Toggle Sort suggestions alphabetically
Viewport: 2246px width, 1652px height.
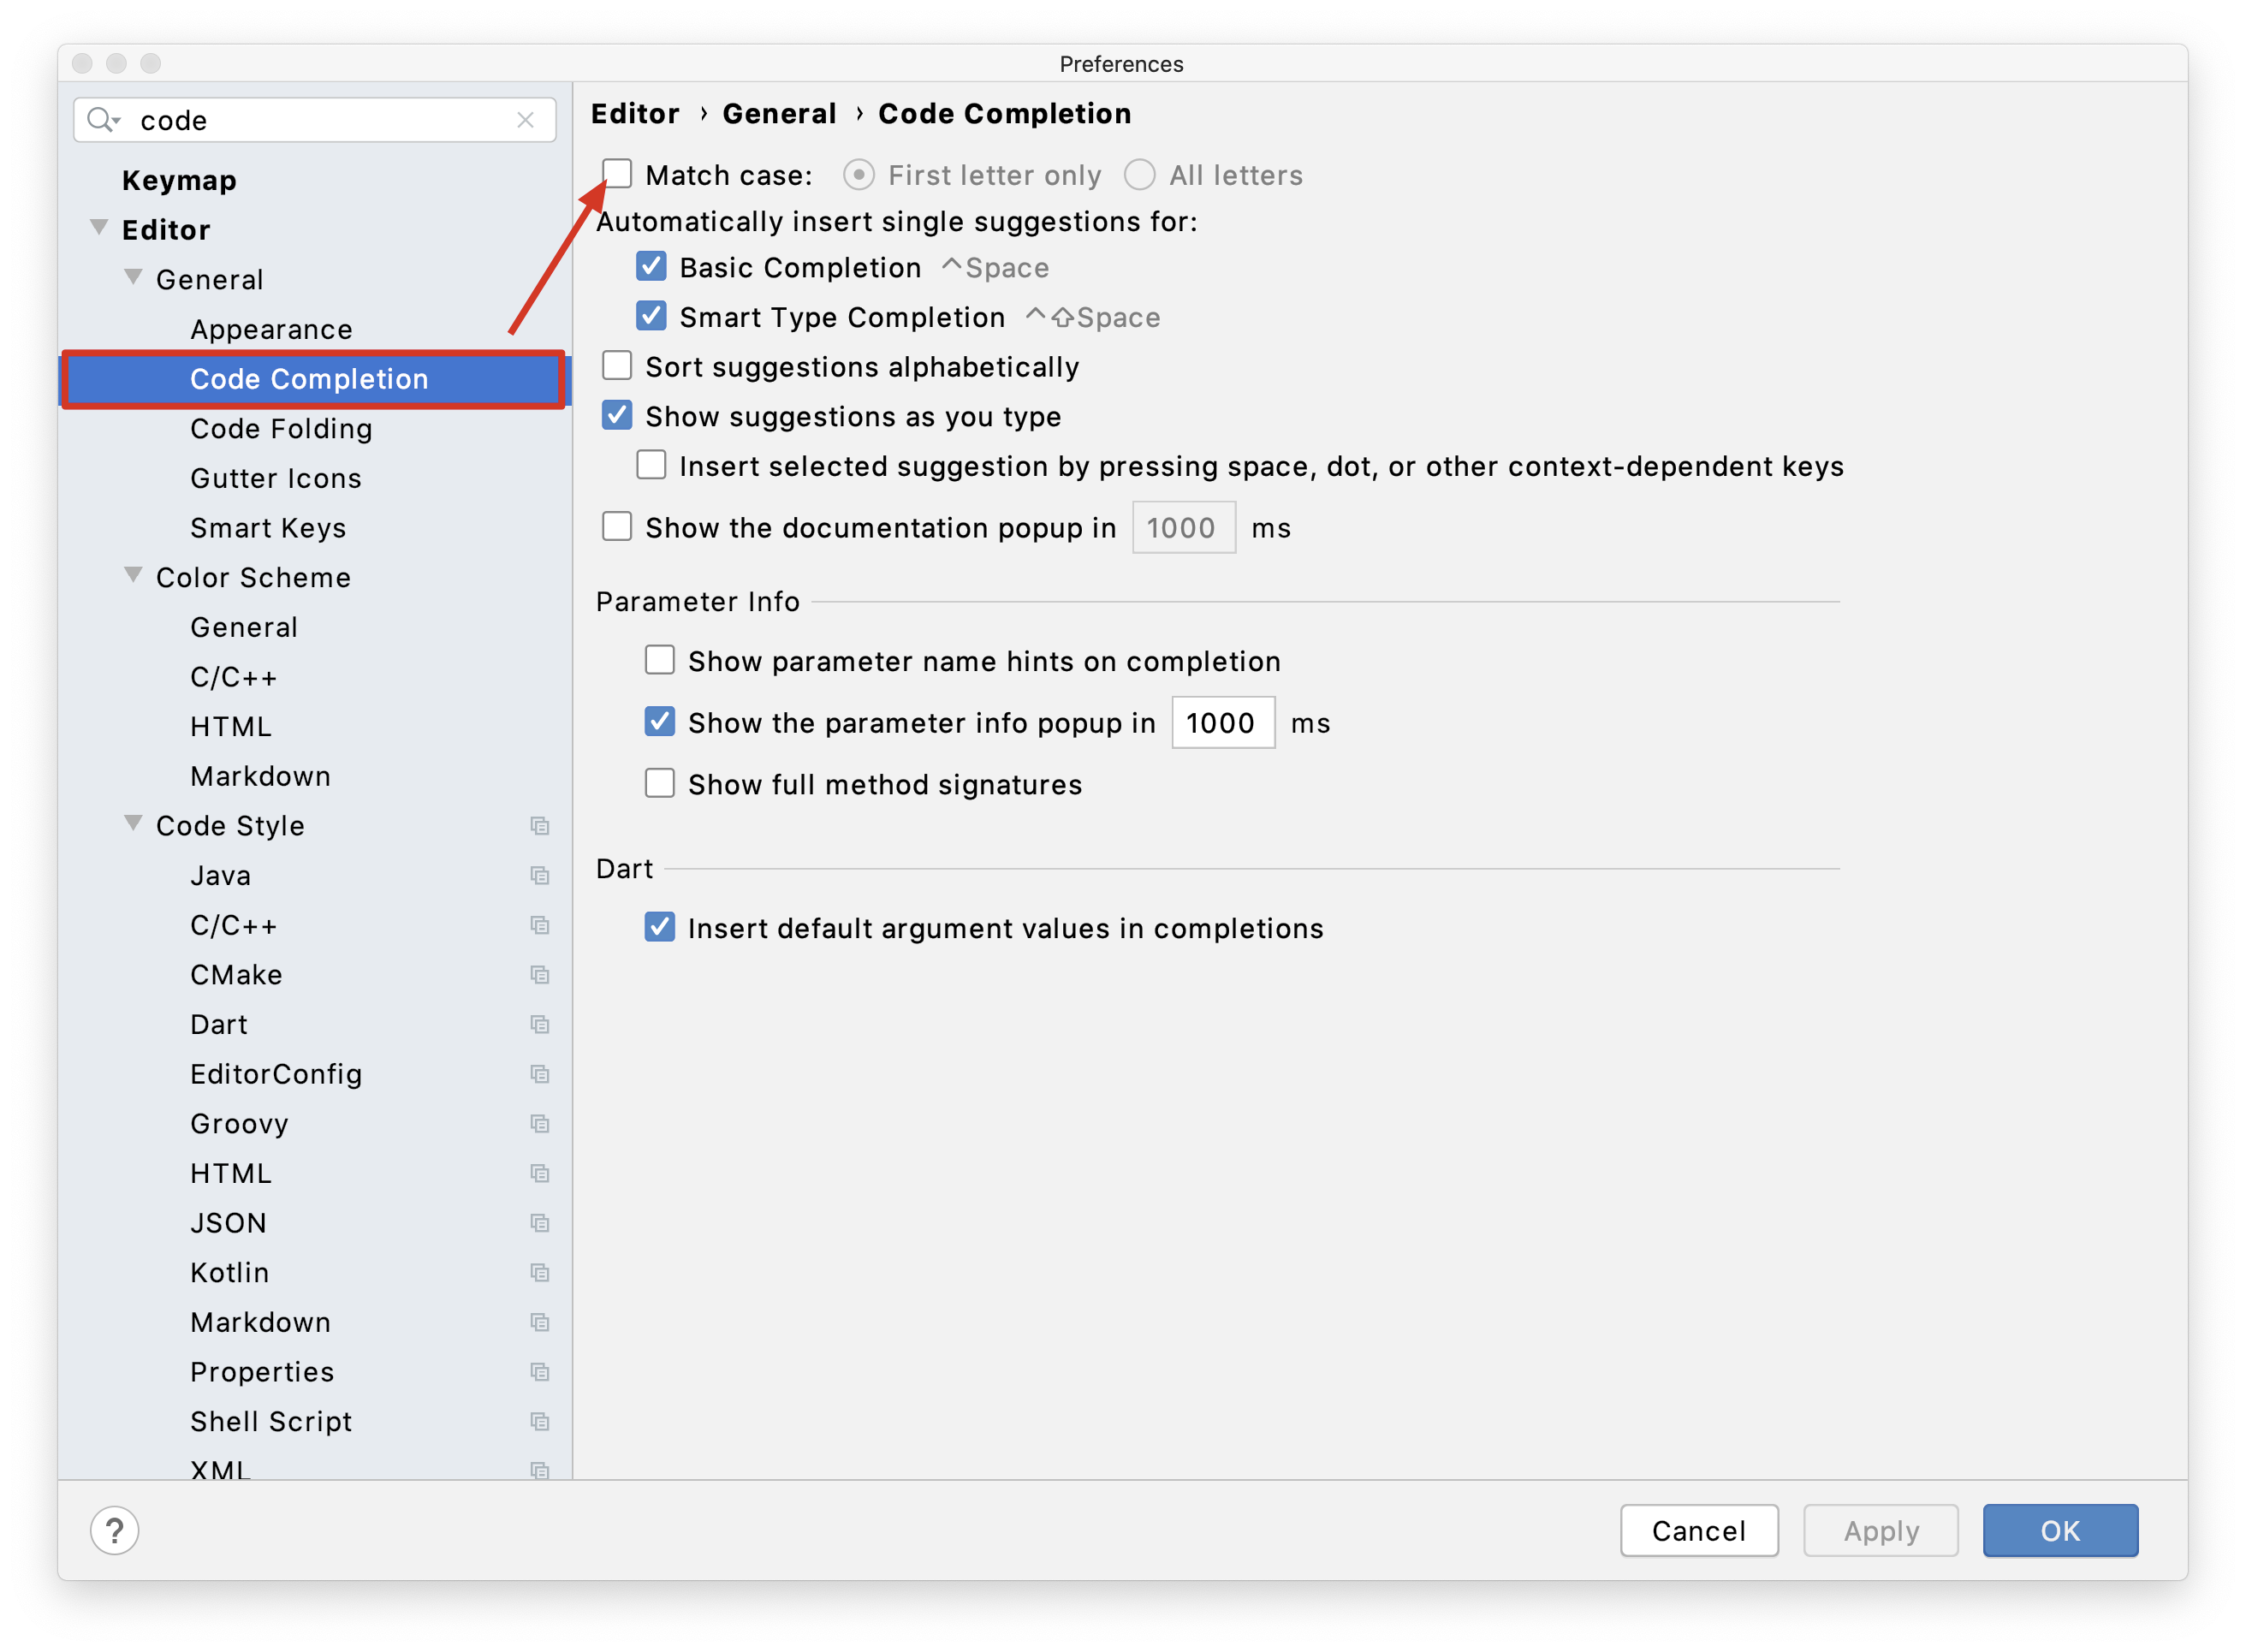(x=617, y=367)
